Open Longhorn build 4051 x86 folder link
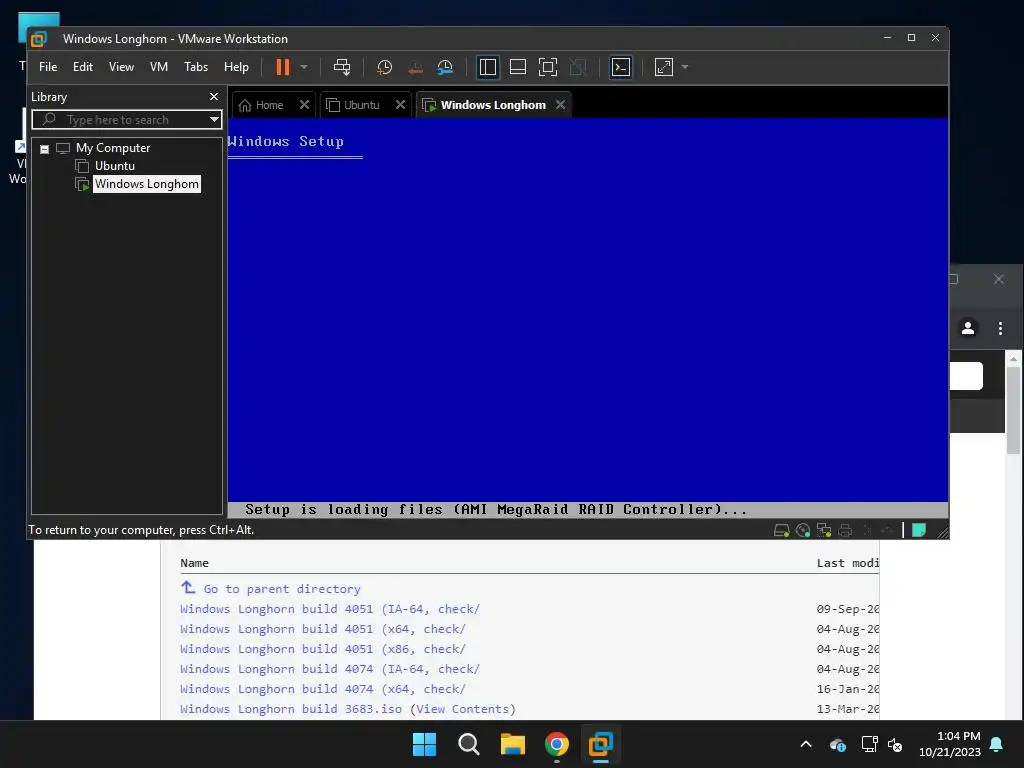 click(x=323, y=649)
